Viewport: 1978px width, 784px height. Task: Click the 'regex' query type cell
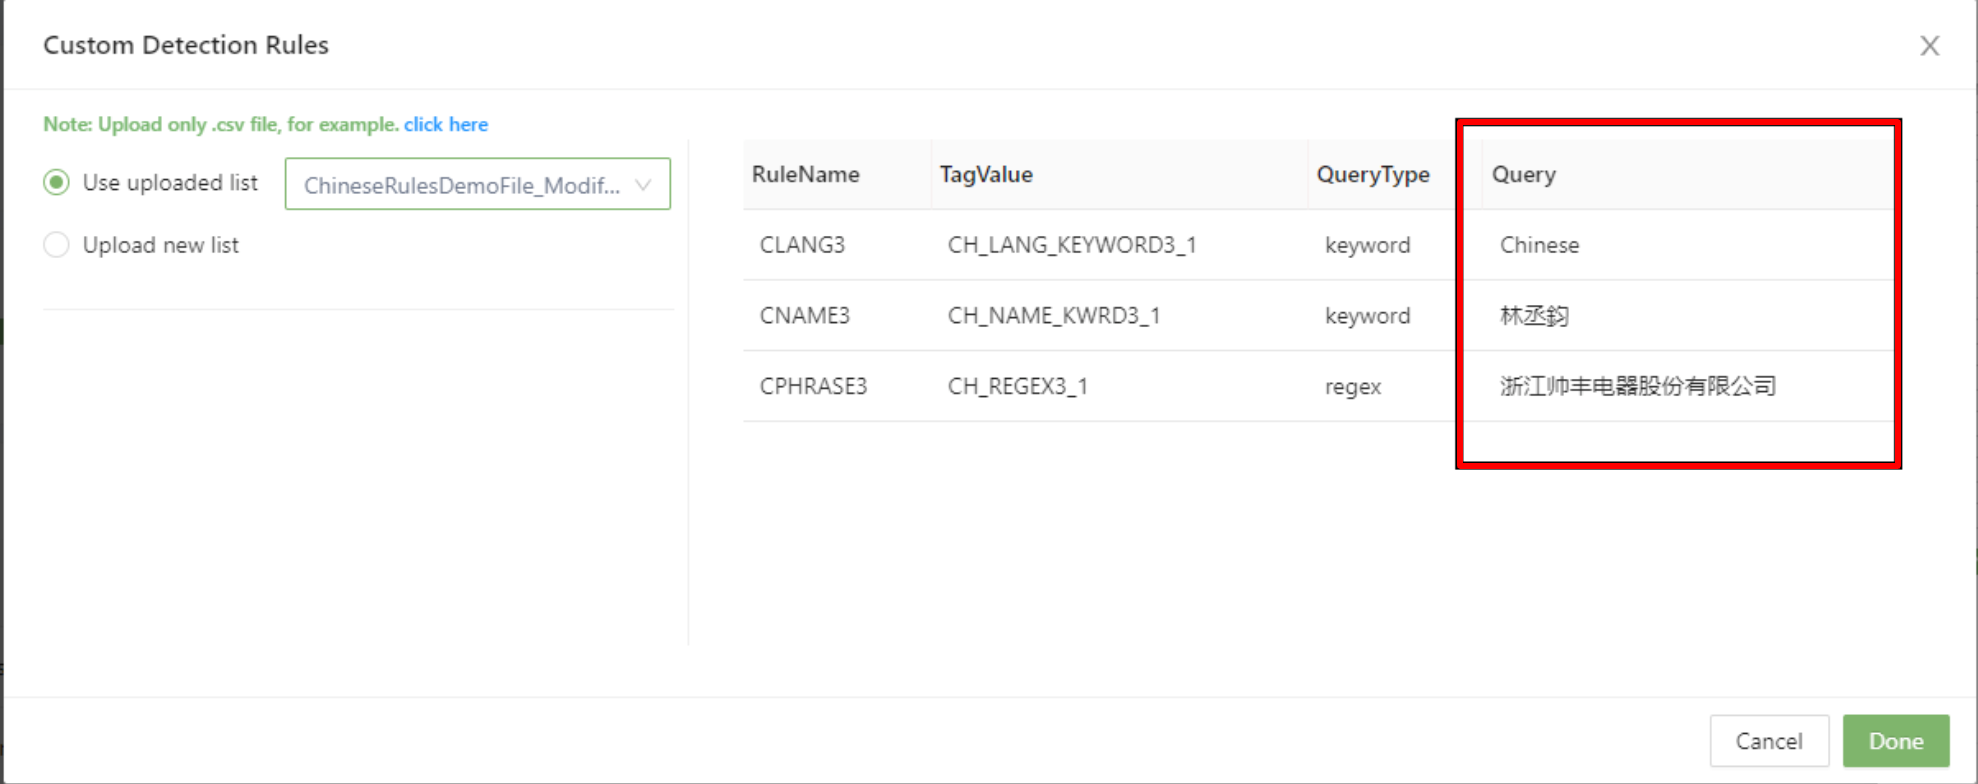1352,387
